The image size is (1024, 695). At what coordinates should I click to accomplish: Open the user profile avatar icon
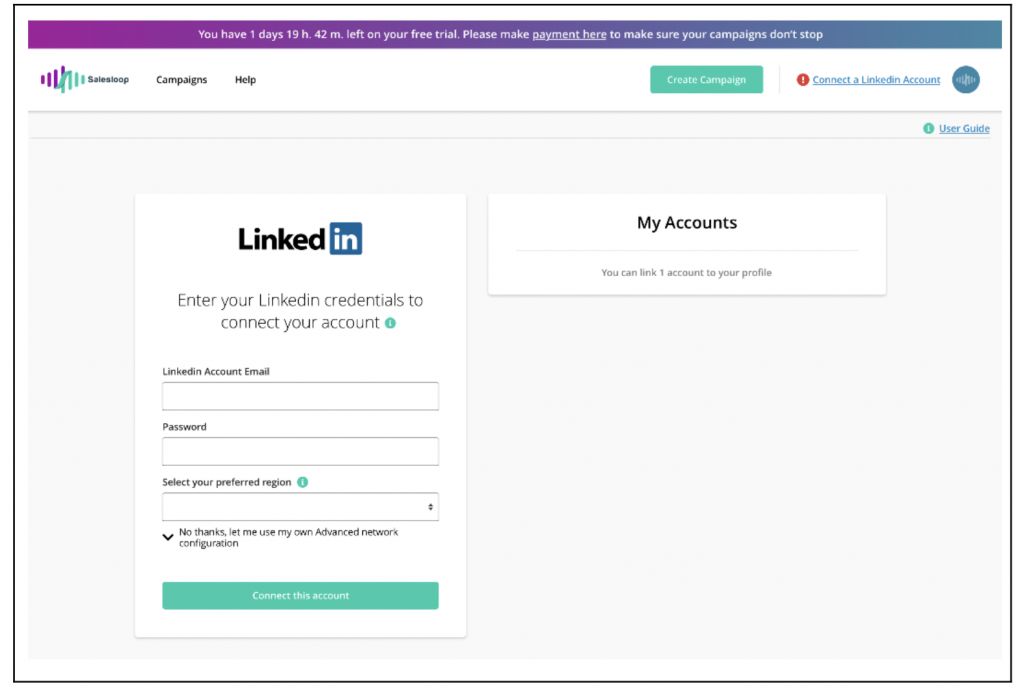point(965,79)
